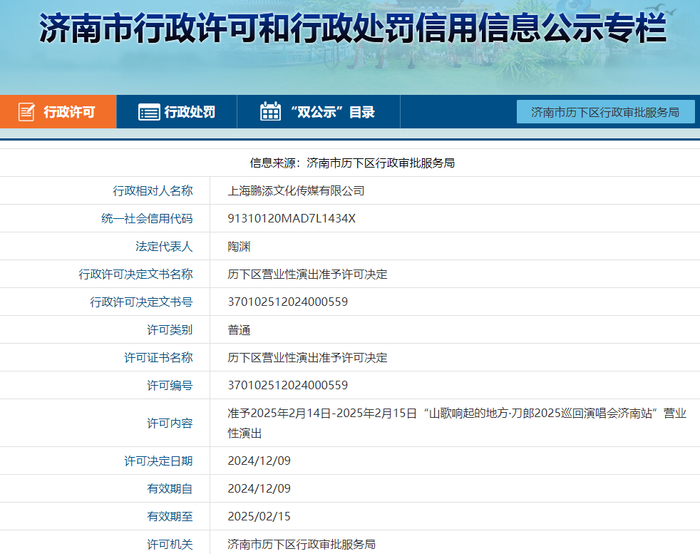Click the 济南市历下区行政审批服务局 button in navigation bar
The width and height of the screenshot is (700, 554).
coord(605,112)
